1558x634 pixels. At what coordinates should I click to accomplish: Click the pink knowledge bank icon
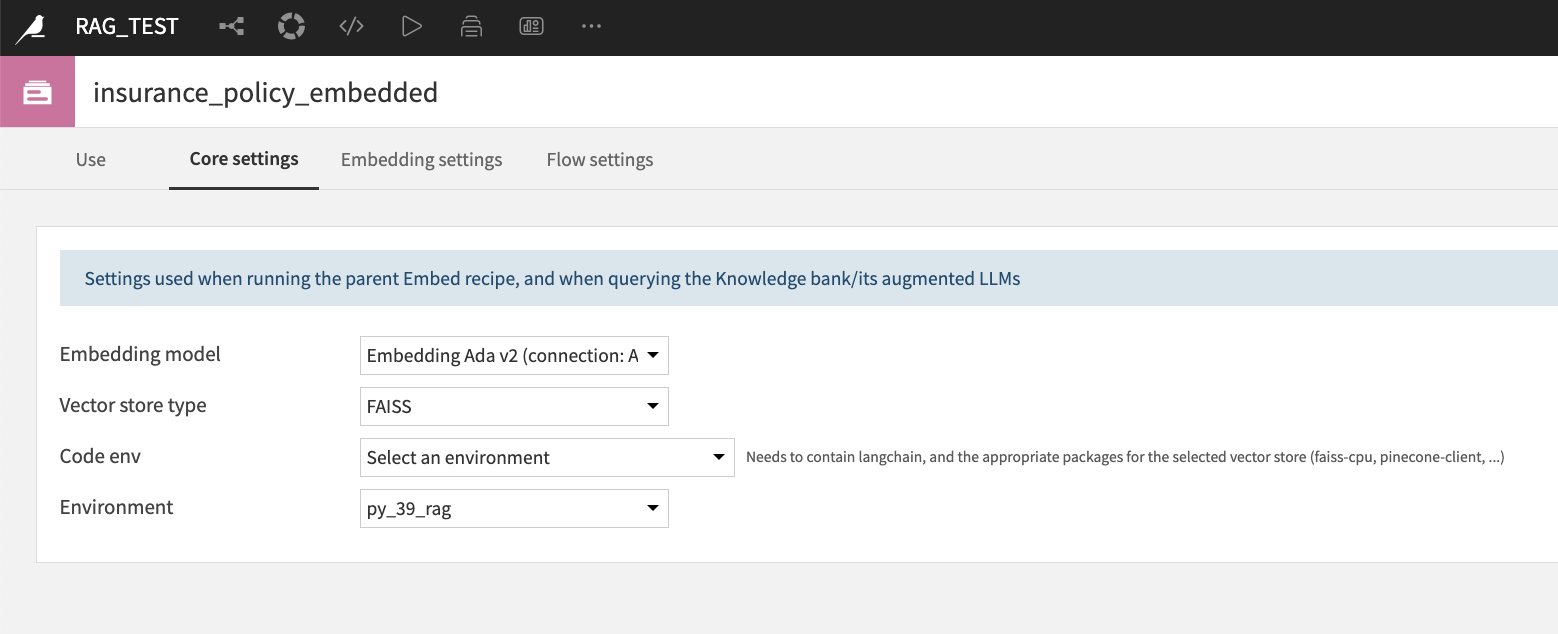(38, 92)
